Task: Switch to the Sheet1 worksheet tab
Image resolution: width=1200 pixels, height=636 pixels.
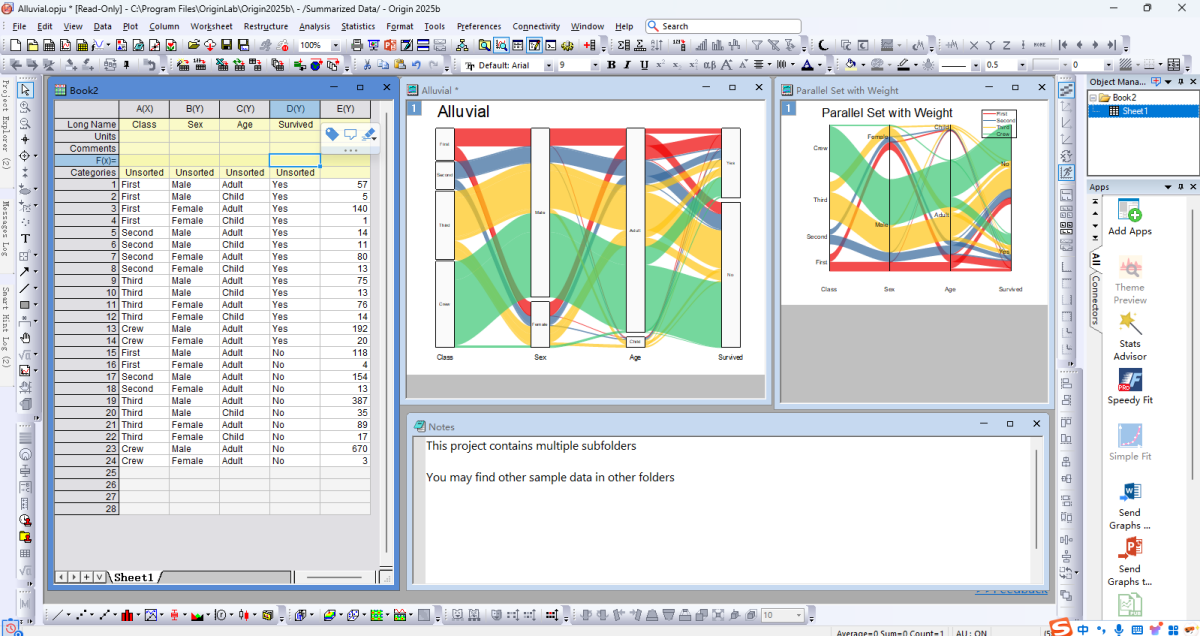Action: (133, 577)
